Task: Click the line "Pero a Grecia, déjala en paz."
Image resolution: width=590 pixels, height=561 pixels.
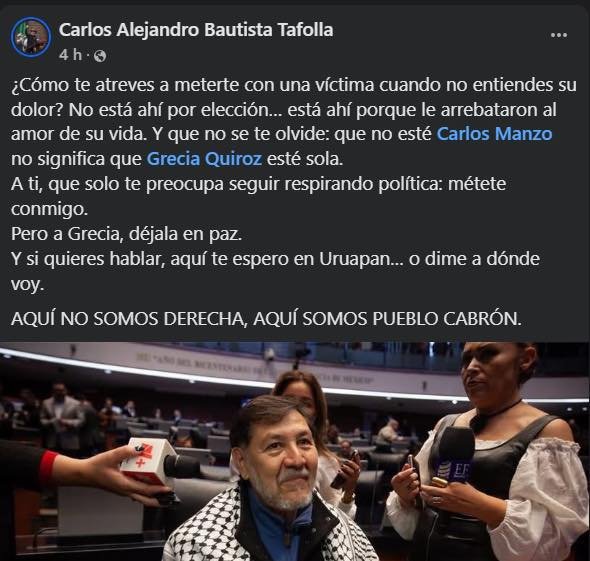Action: pyautogui.click(x=126, y=234)
